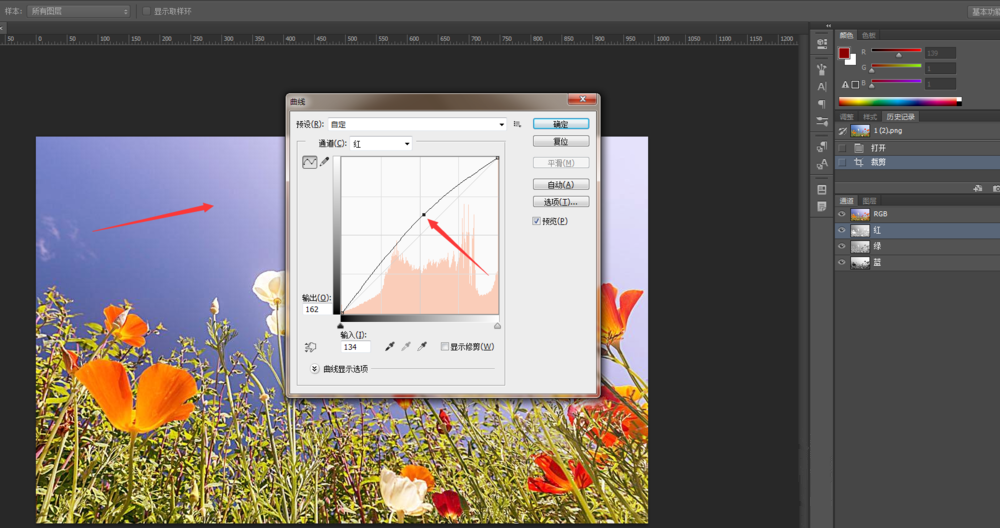The width and height of the screenshot is (1000, 528).
Task: Switch to the 图层 layers tab
Action: [870, 200]
